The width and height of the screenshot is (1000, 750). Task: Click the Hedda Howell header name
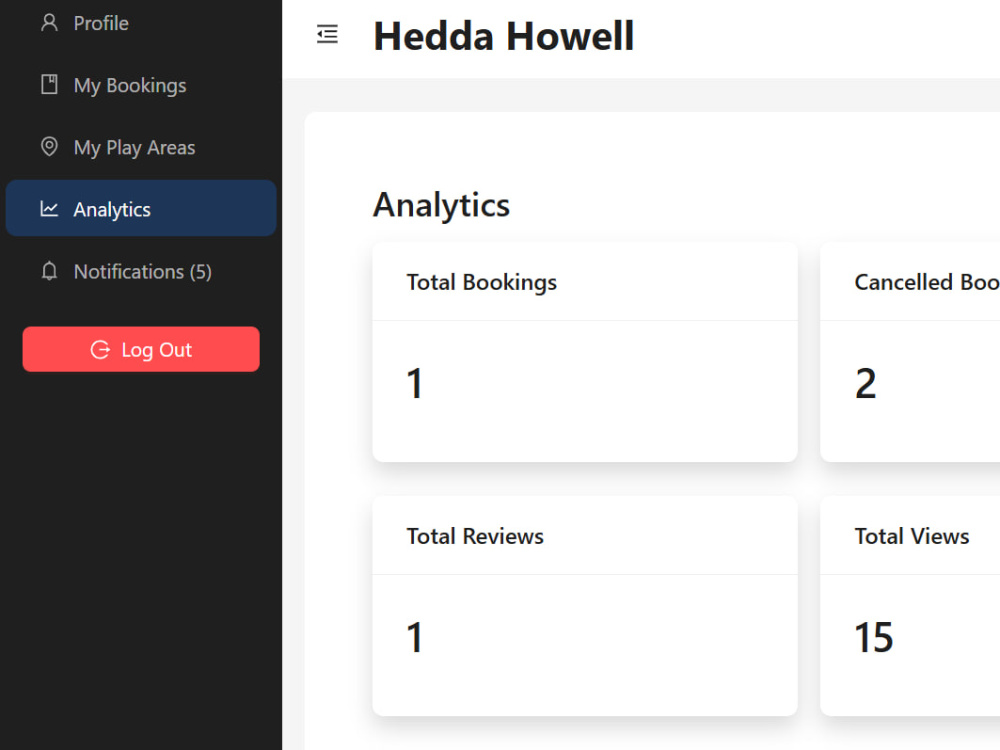[x=504, y=36]
